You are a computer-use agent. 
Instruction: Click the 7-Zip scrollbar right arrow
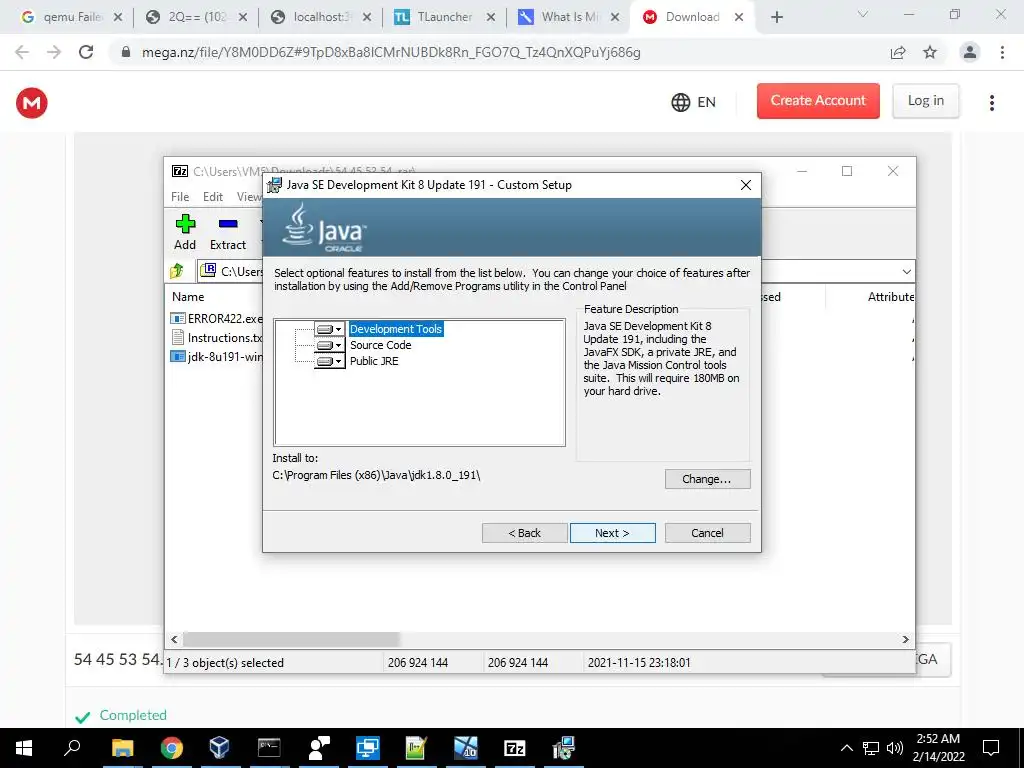point(906,639)
